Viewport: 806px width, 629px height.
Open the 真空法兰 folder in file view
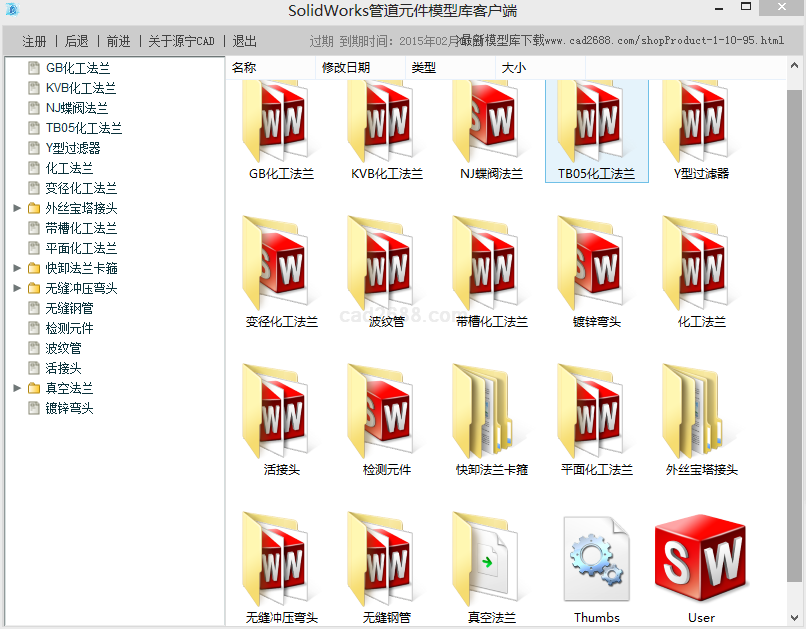491,560
